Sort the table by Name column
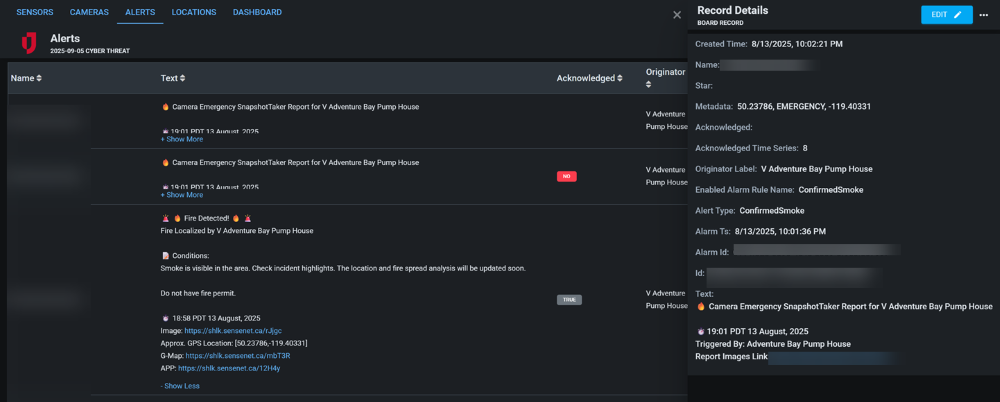The height and width of the screenshot is (402, 1000). point(26,78)
